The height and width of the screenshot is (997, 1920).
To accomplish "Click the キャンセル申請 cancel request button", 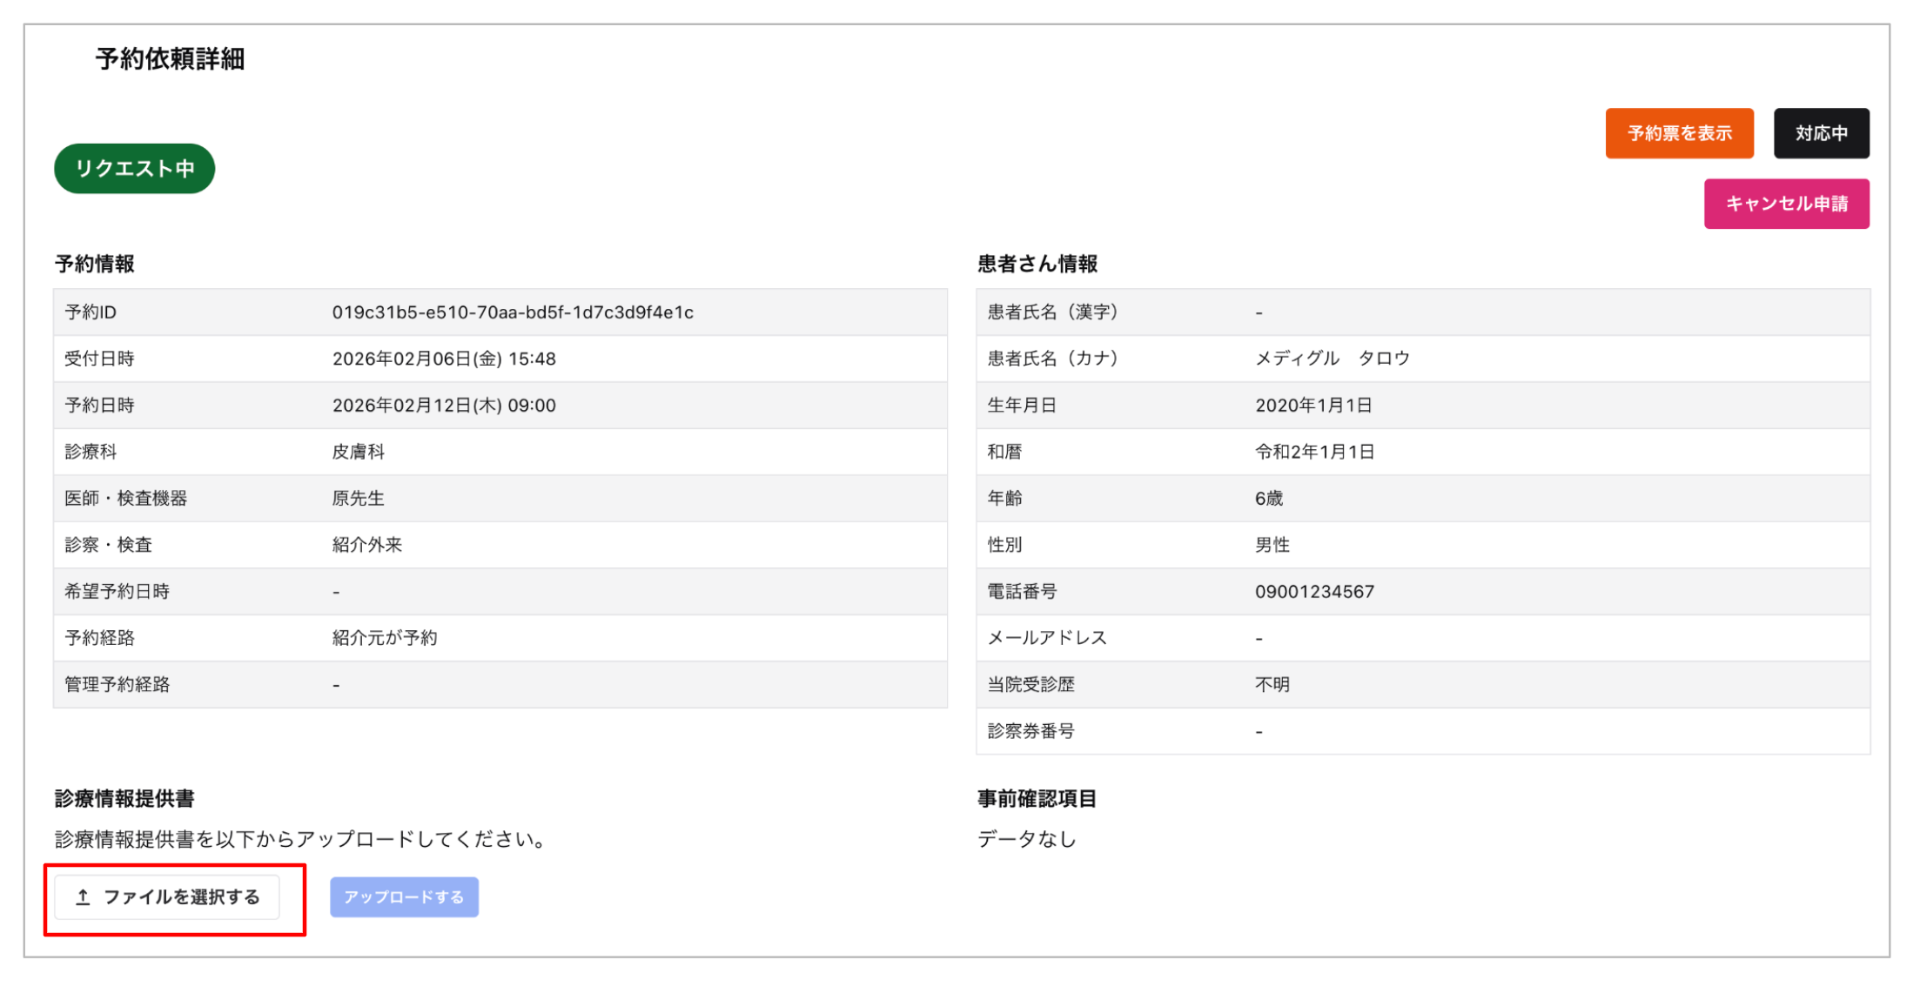I will [x=1786, y=203].
